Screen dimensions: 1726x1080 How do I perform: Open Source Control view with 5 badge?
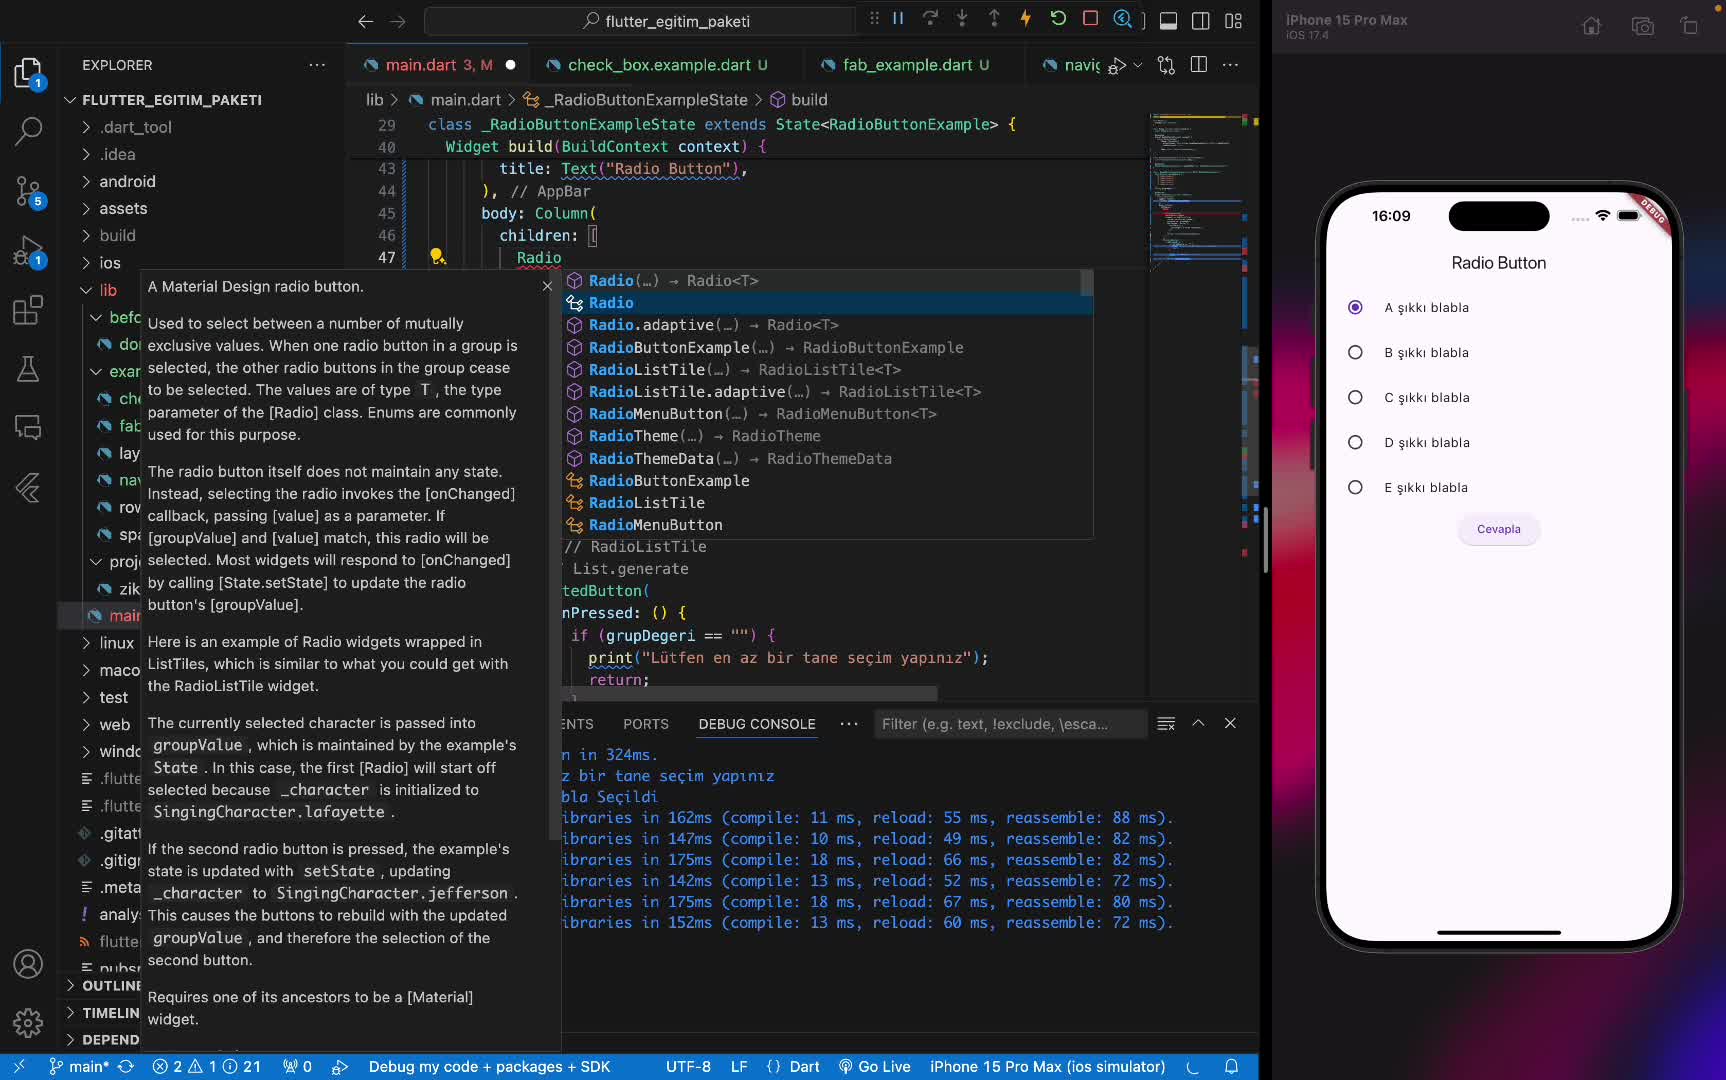[28, 190]
